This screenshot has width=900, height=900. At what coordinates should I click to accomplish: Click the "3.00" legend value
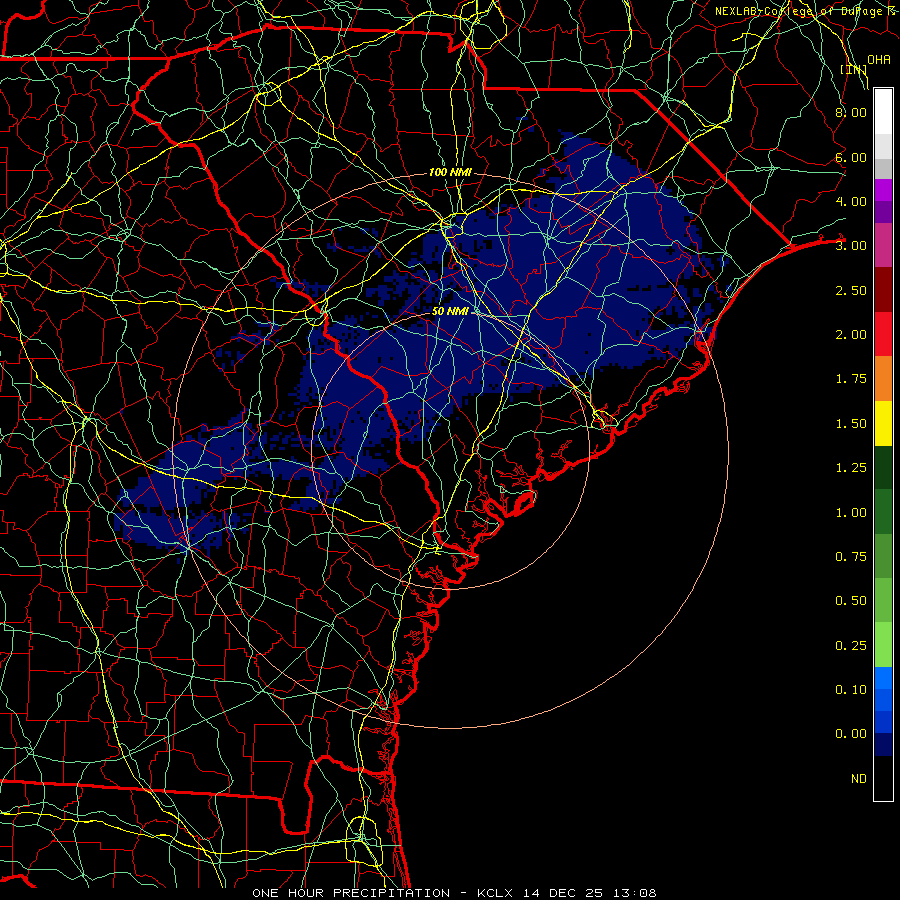click(x=851, y=246)
